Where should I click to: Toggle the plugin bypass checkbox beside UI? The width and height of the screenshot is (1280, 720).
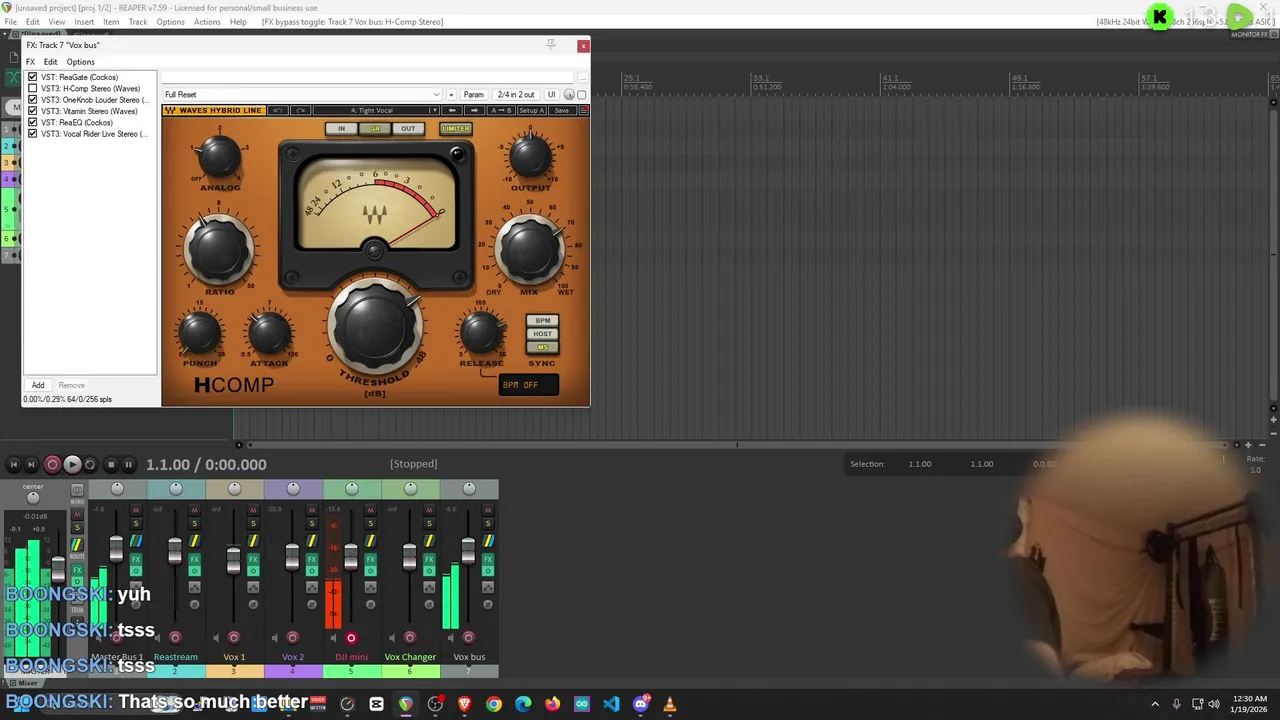point(582,95)
